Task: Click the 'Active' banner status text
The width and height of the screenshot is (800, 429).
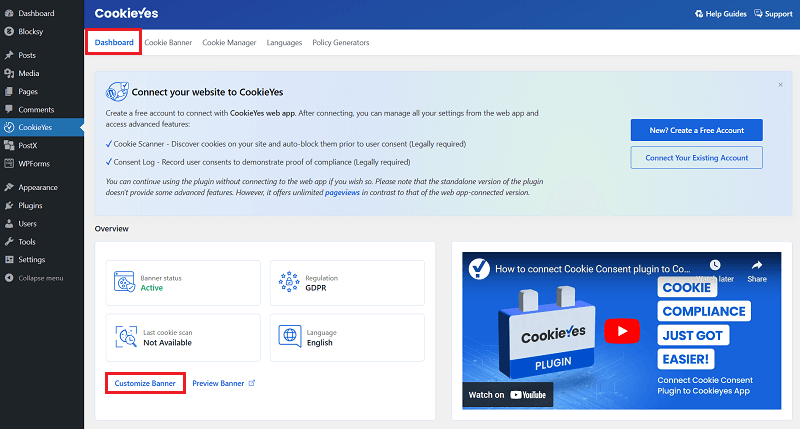Action: coord(152,288)
